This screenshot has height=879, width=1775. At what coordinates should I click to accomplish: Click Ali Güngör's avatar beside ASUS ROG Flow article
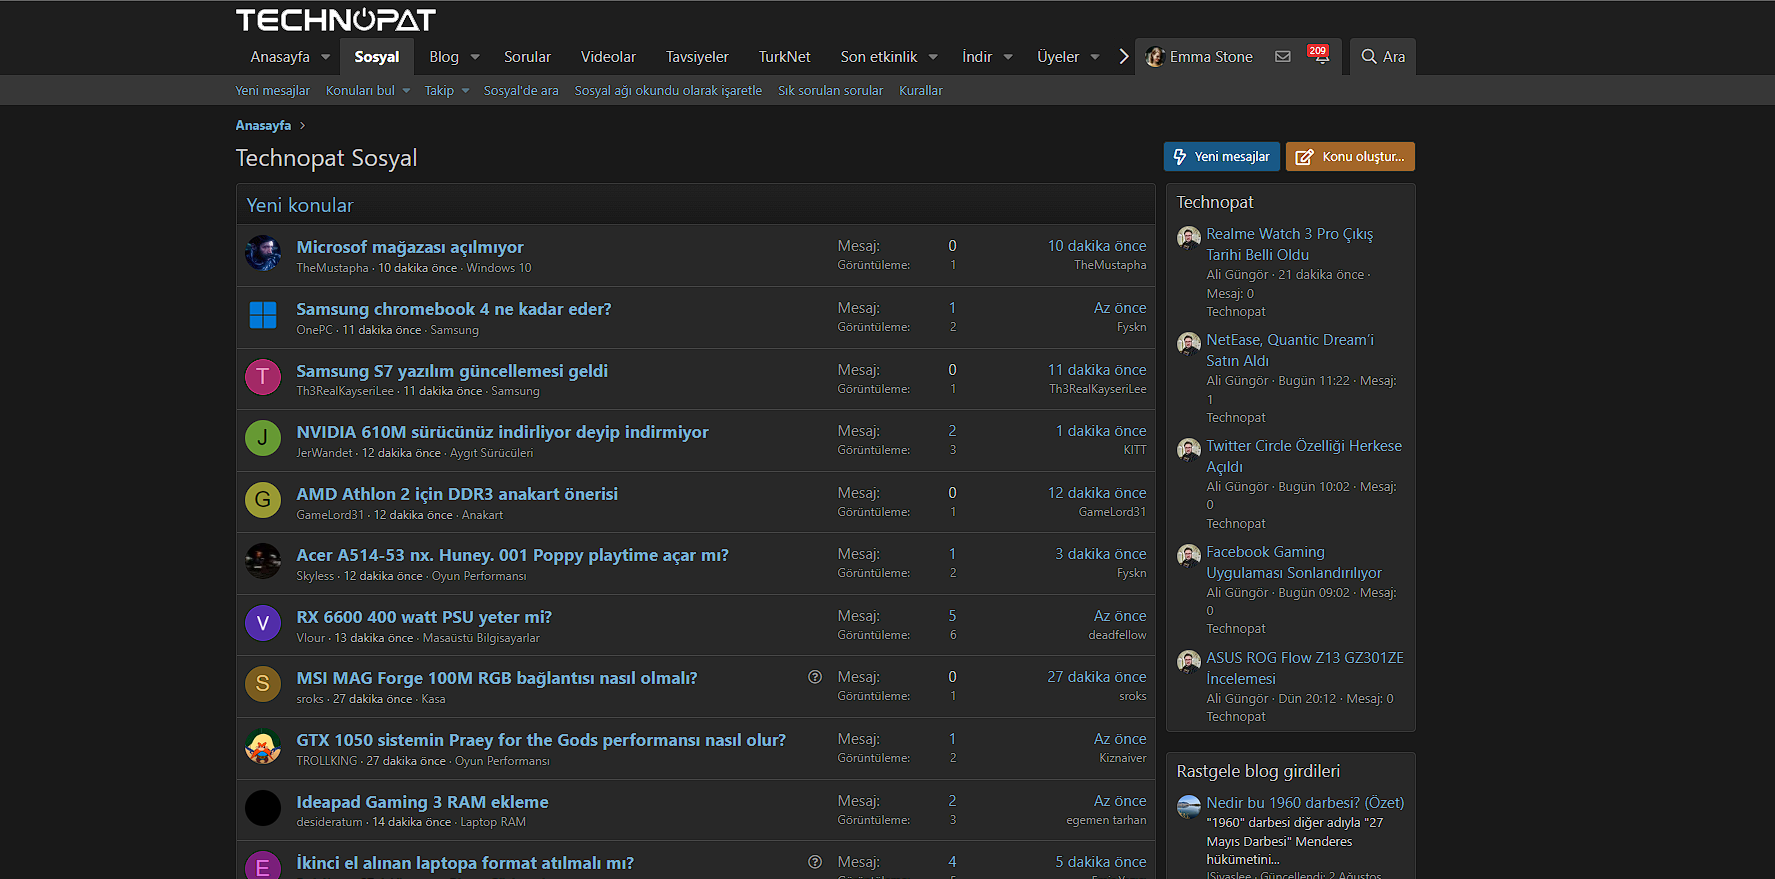click(x=1189, y=661)
